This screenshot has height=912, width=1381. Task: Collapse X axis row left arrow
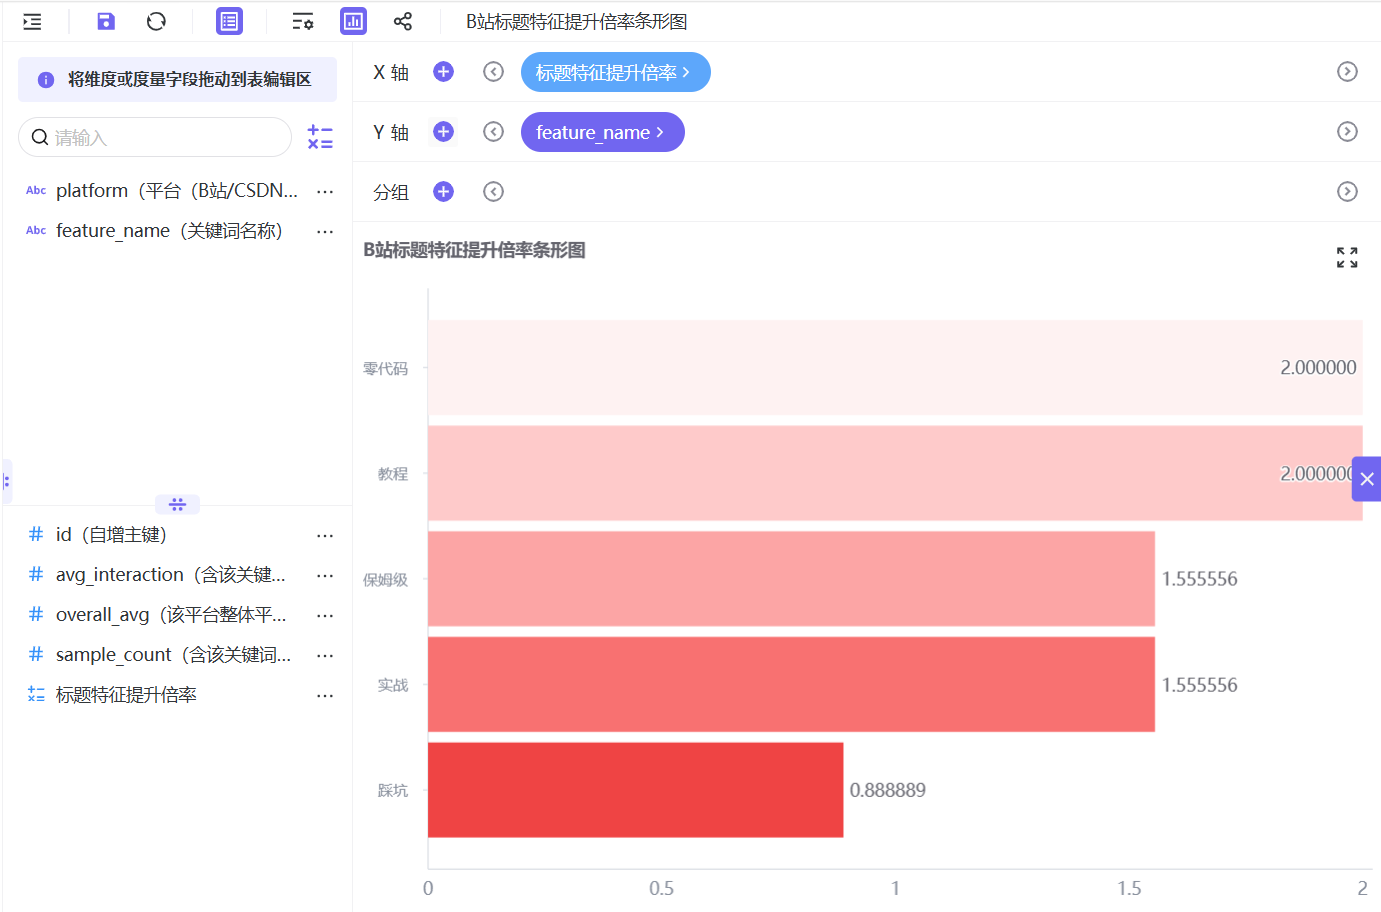(x=493, y=72)
